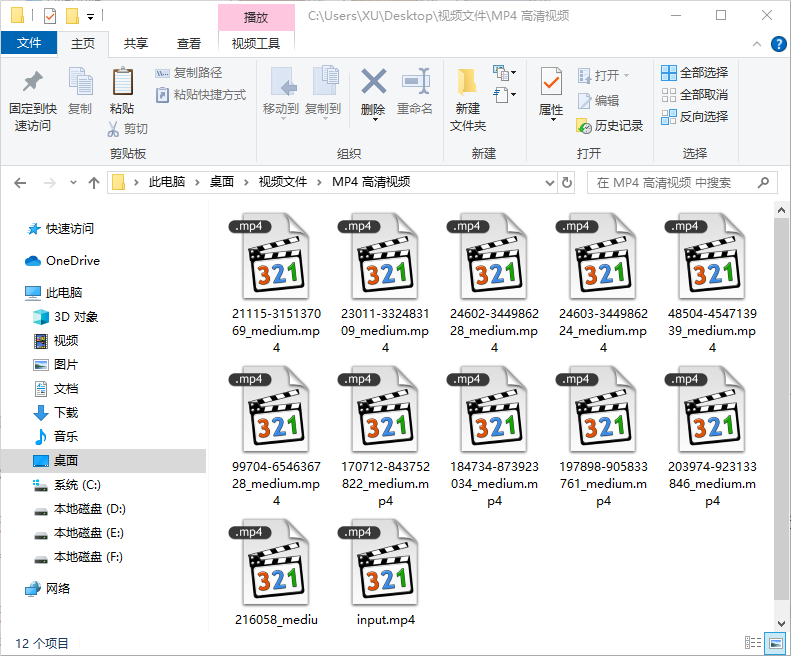Screen dimensions: 791x656
Task: Select file 170712-843752822_medium.mp4
Action: [x=385, y=436]
